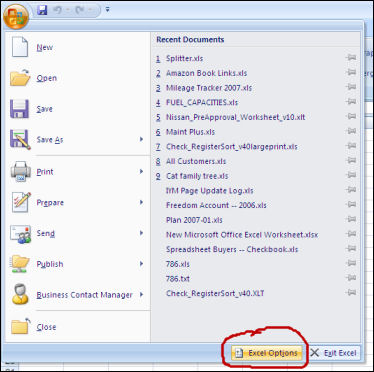This screenshot has height=372, width=374.
Task: Open recent document FUEL_CAPACITIES.xls
Action: (202, 102)
